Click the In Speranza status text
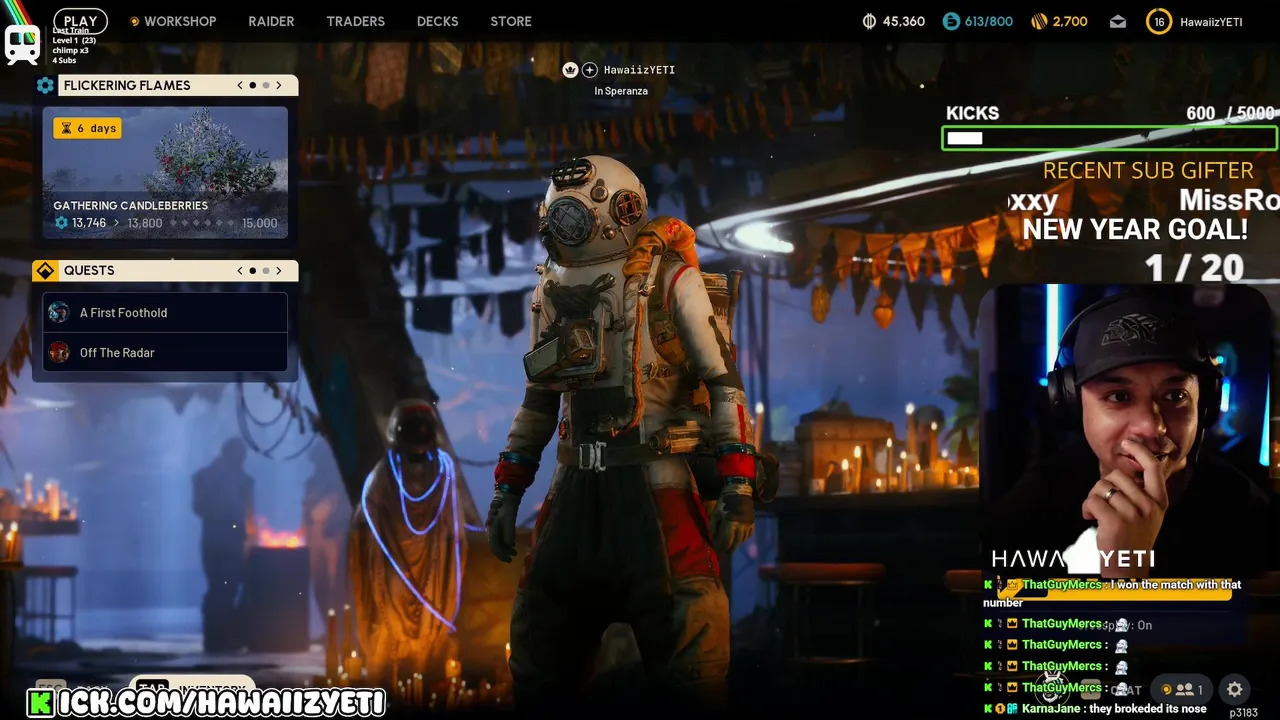 coord(621,91)
